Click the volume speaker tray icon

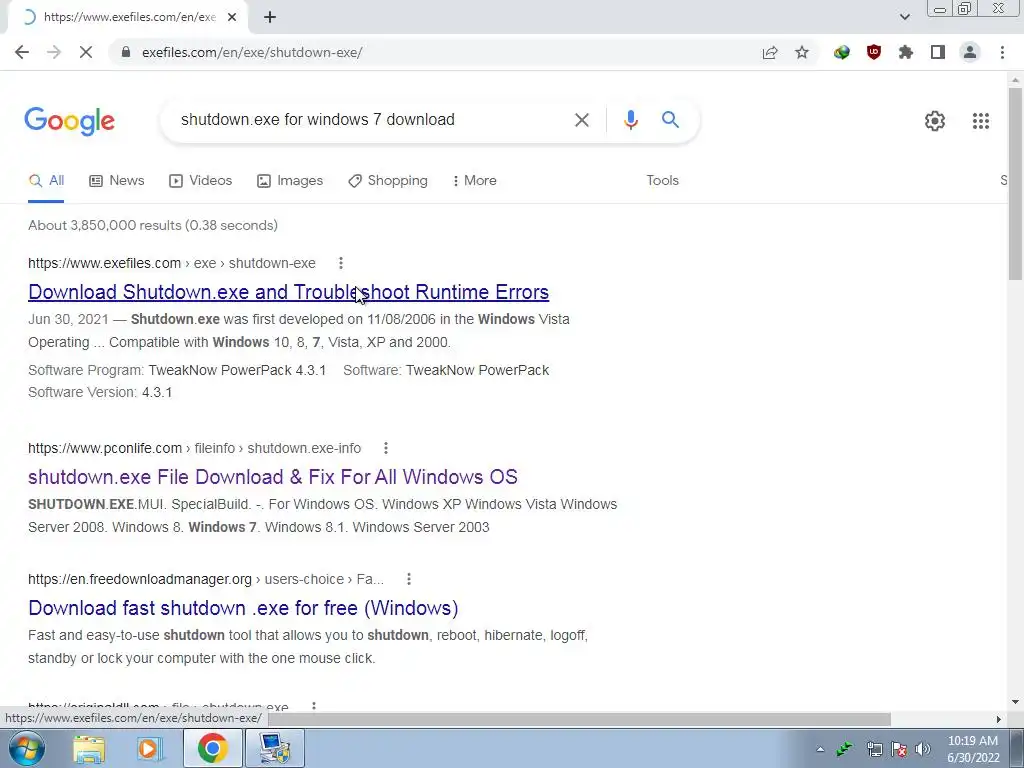pos(922,749)
